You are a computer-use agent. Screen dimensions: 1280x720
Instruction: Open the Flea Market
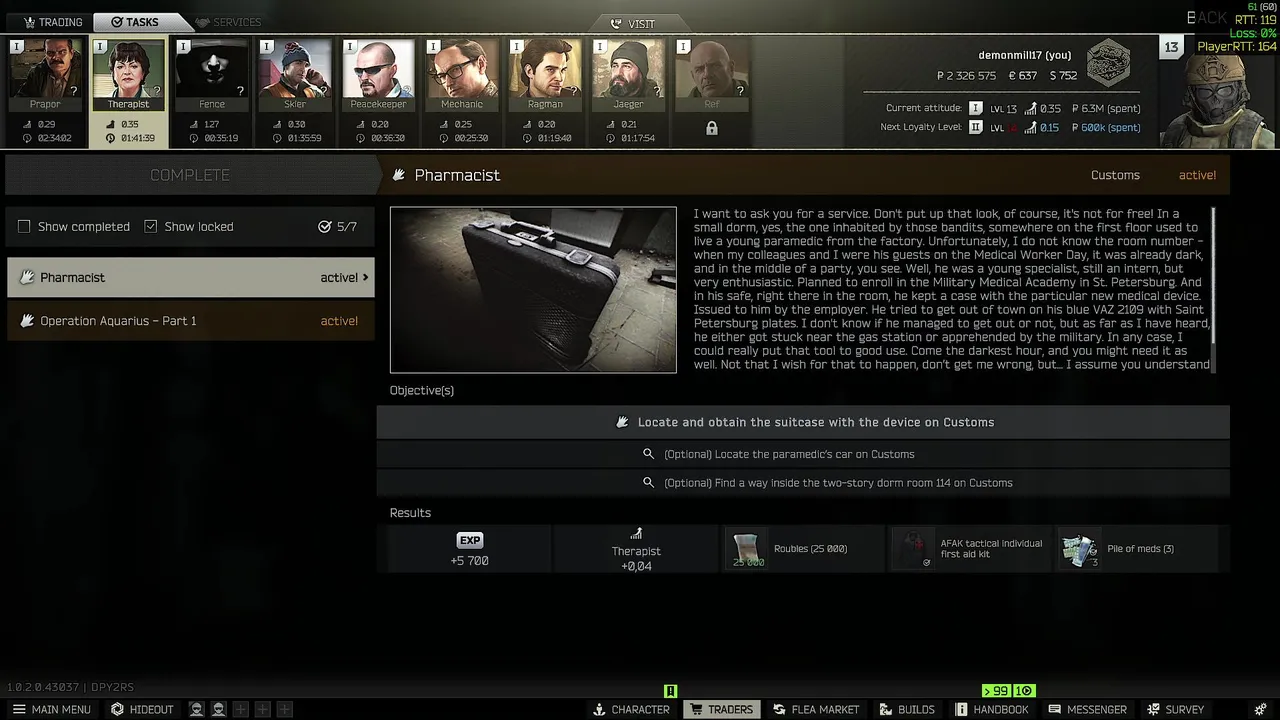click(x=816, y=709)
